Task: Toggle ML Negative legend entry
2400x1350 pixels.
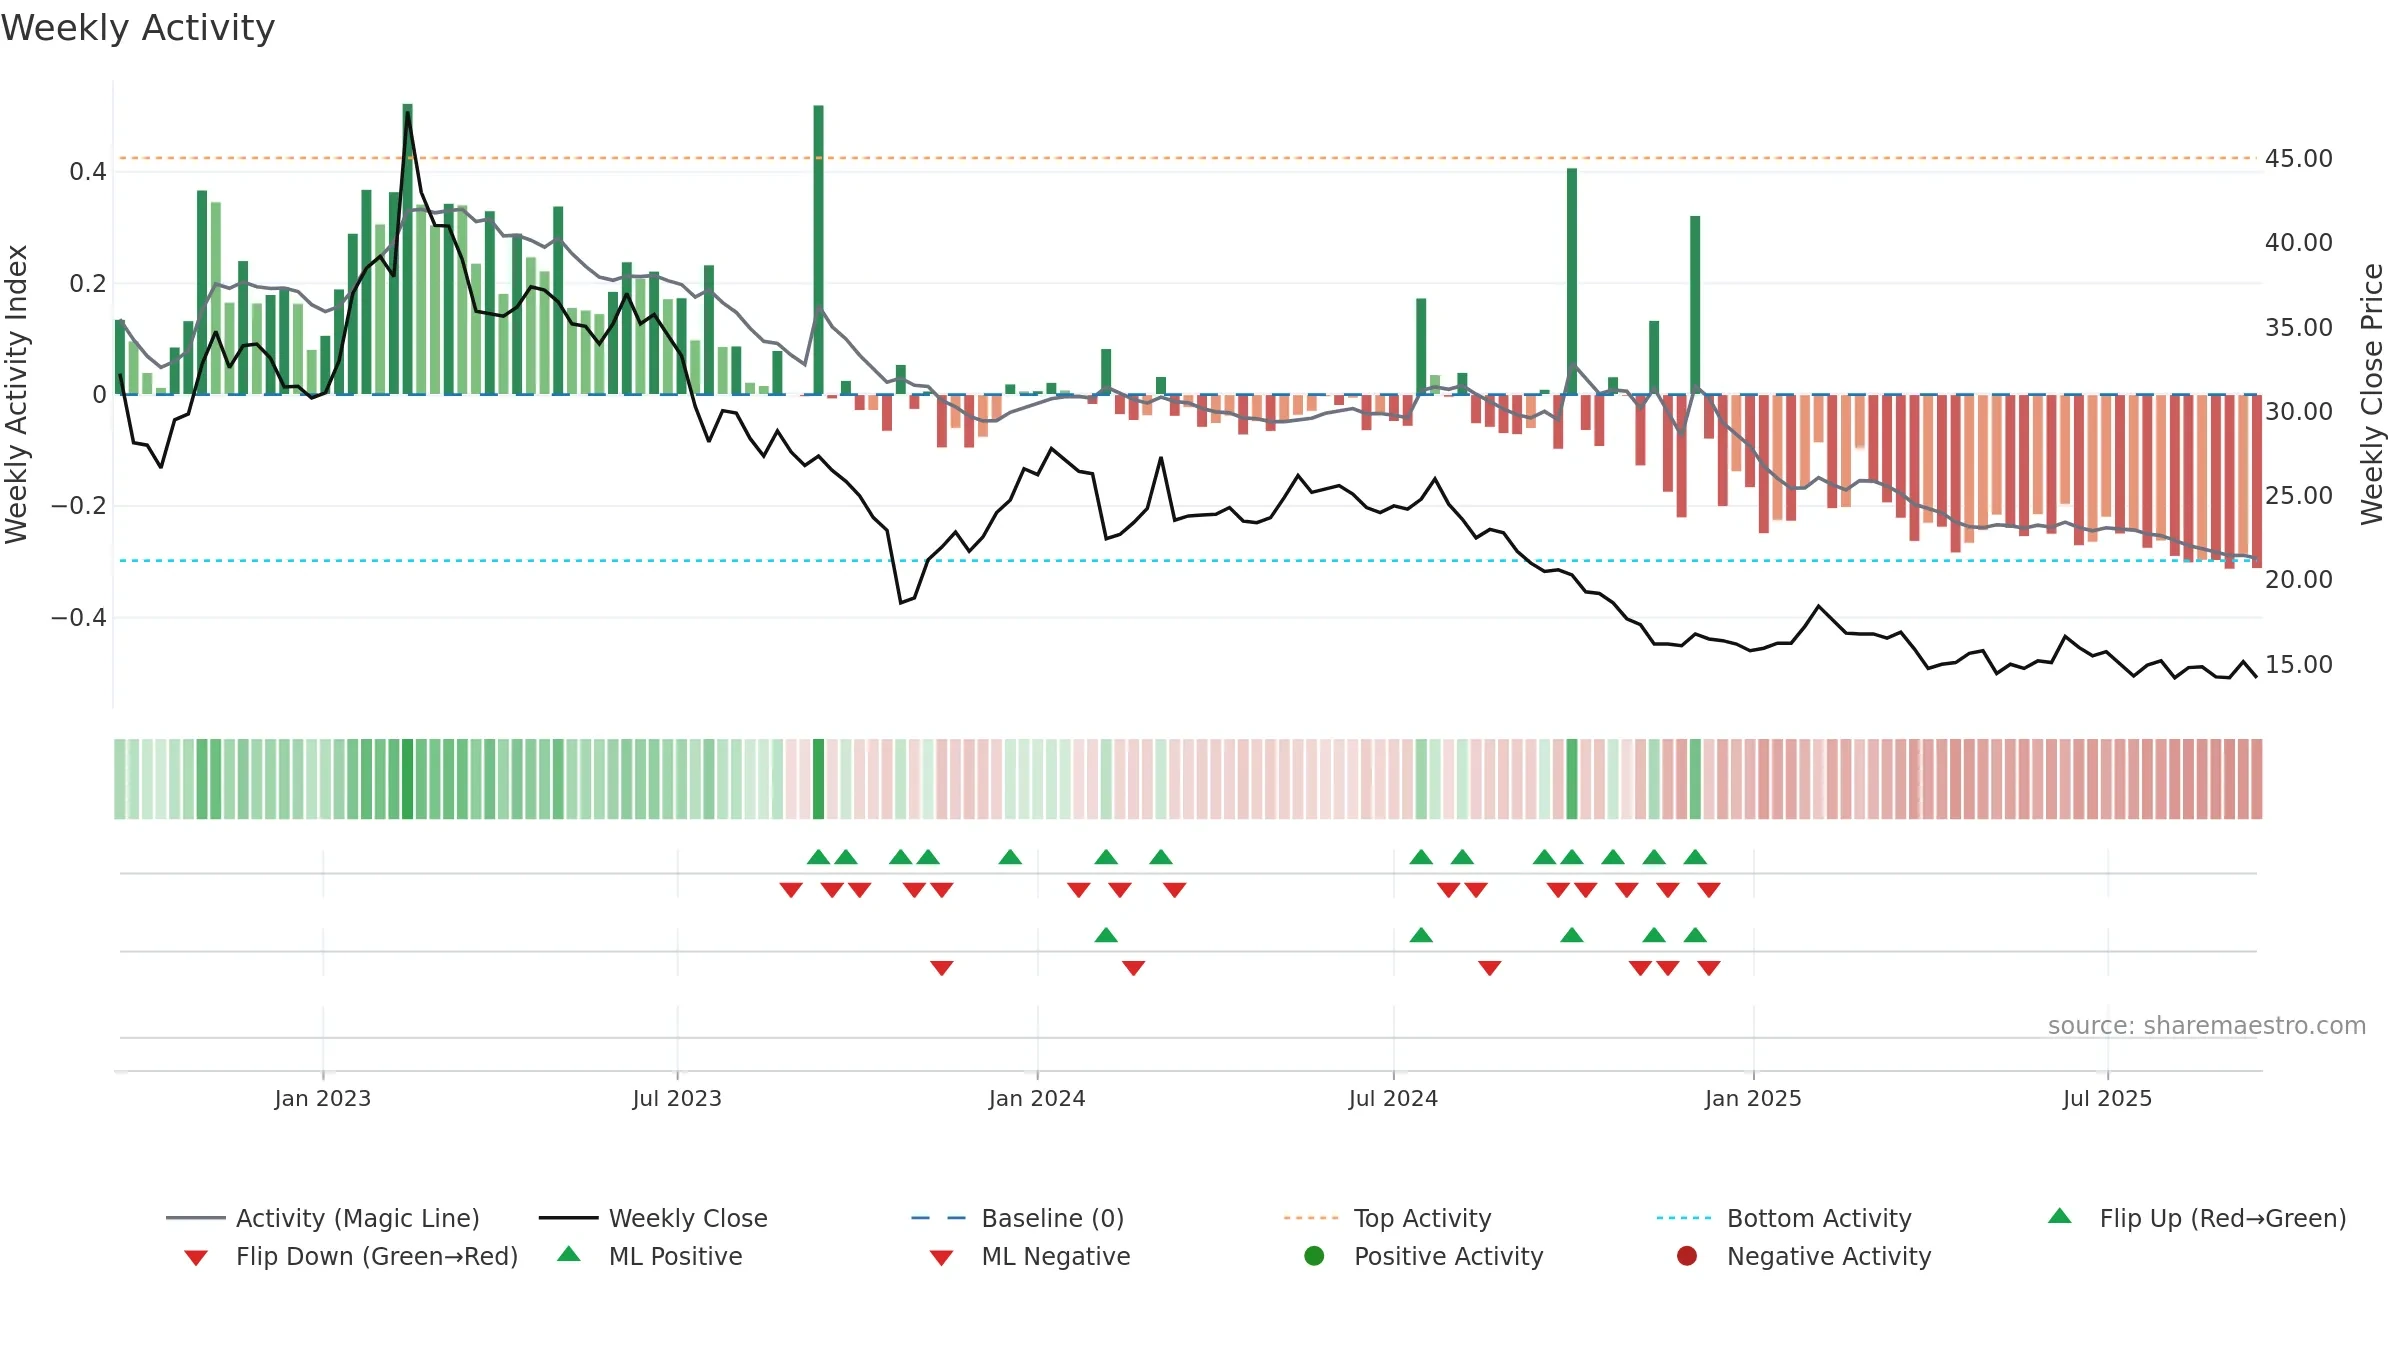Action: pos(1030,1256)
